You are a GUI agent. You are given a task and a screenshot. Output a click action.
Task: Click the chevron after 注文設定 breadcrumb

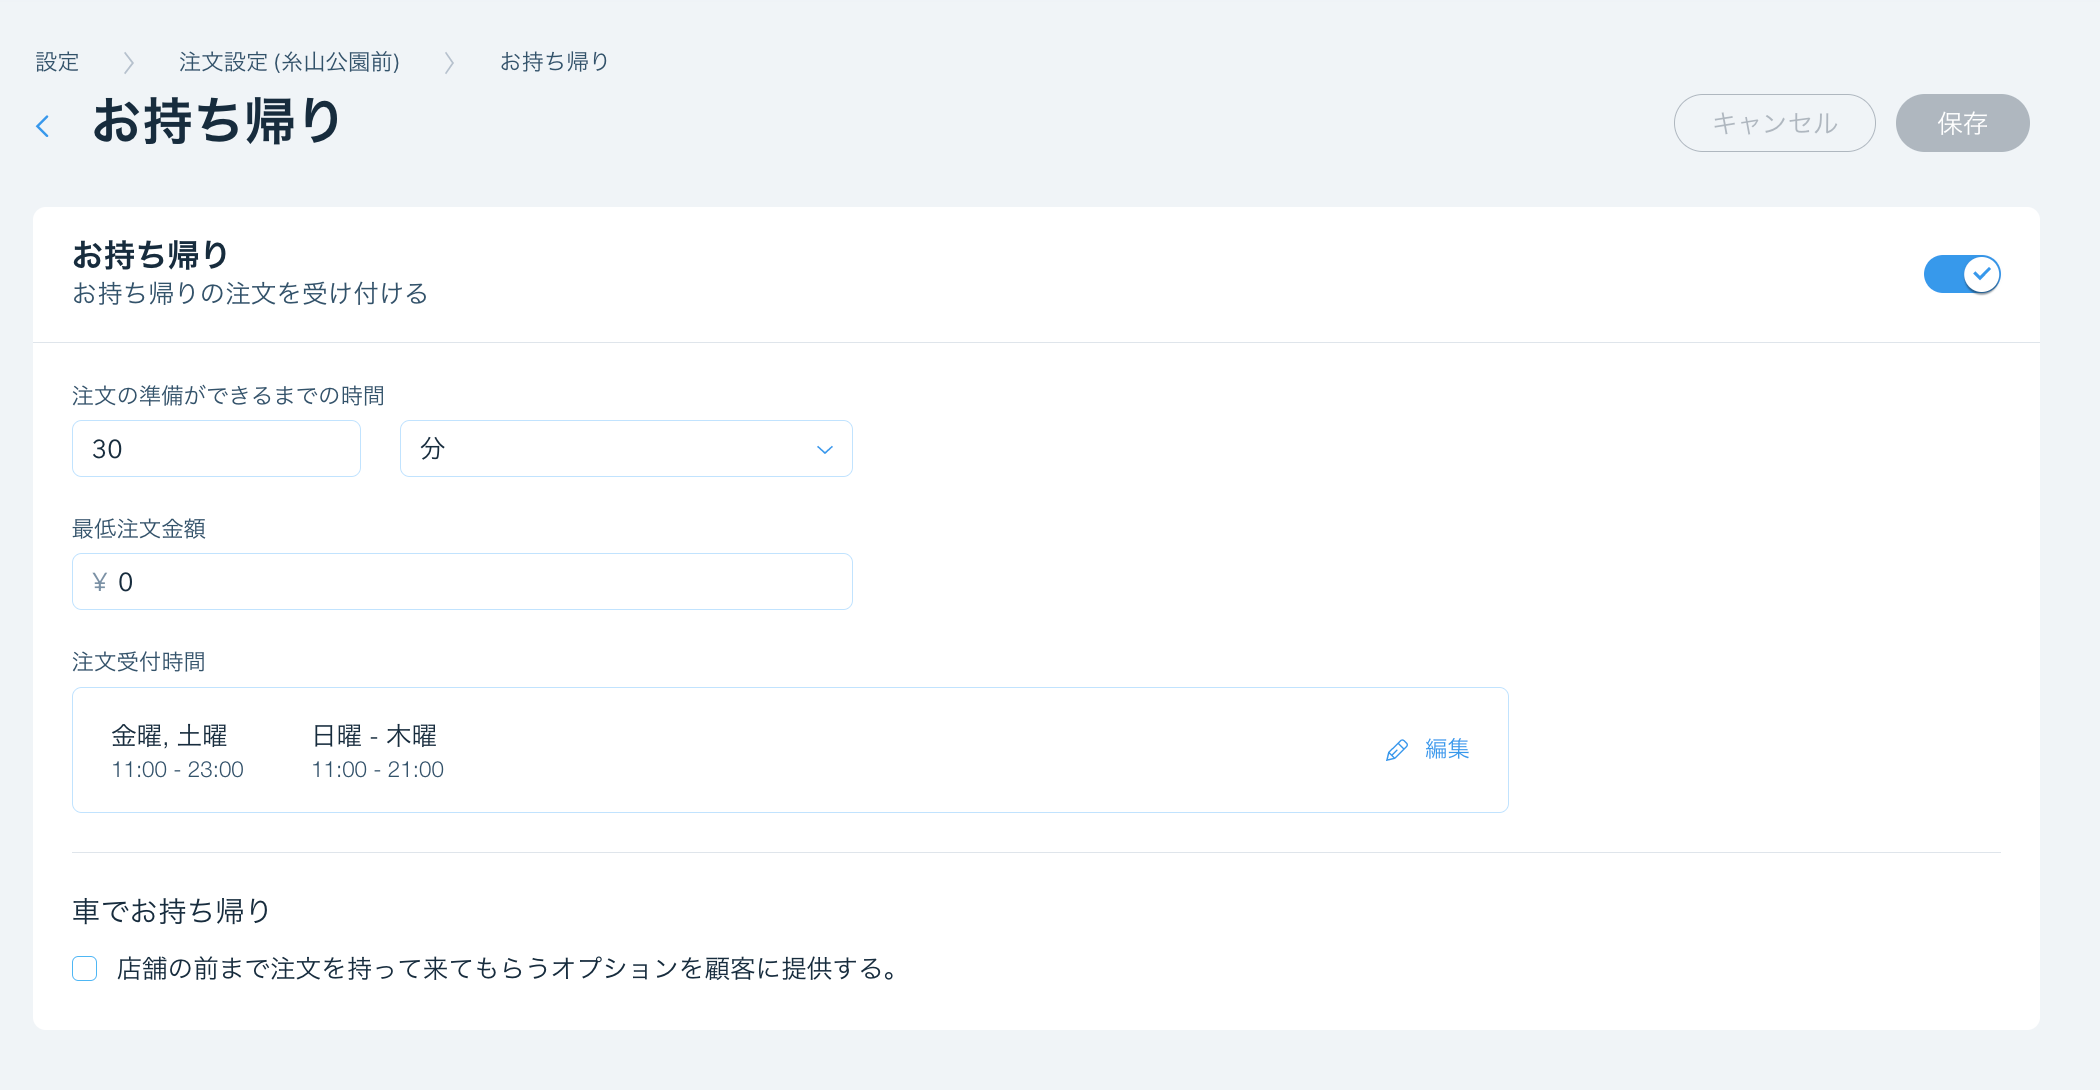[x=449, y=62]
